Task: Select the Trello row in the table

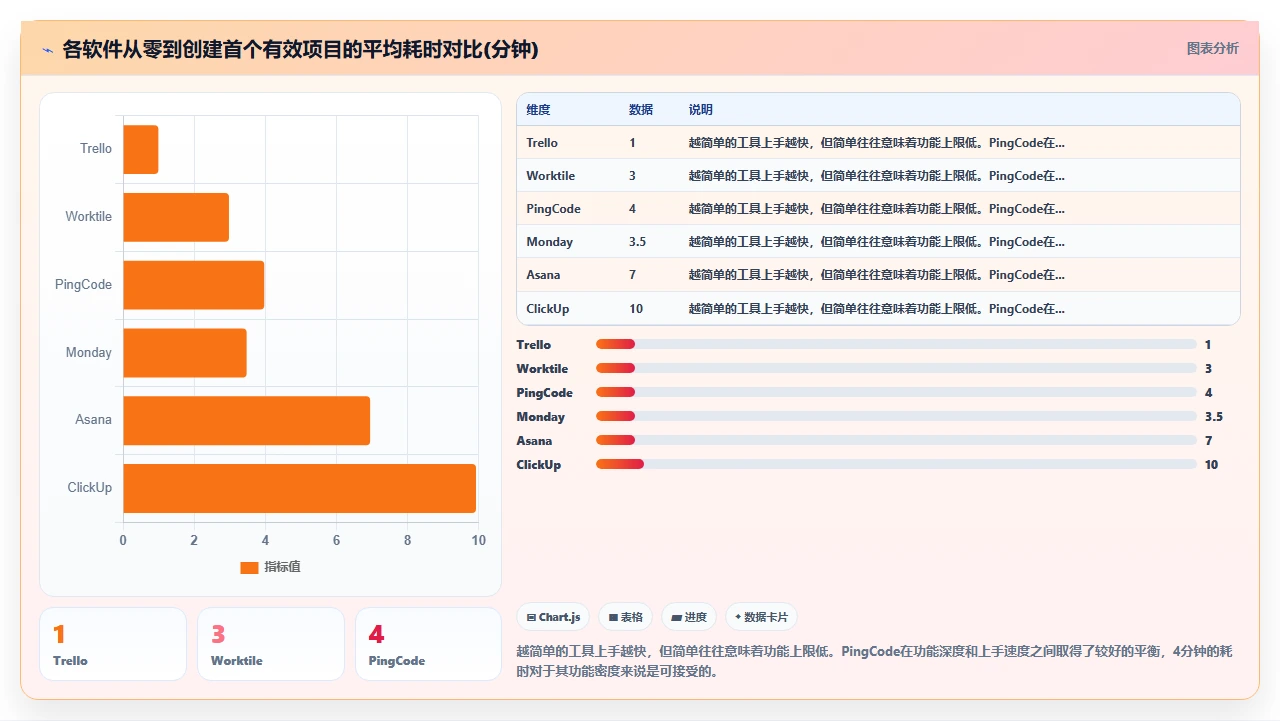Action: (x=878, y=142)
